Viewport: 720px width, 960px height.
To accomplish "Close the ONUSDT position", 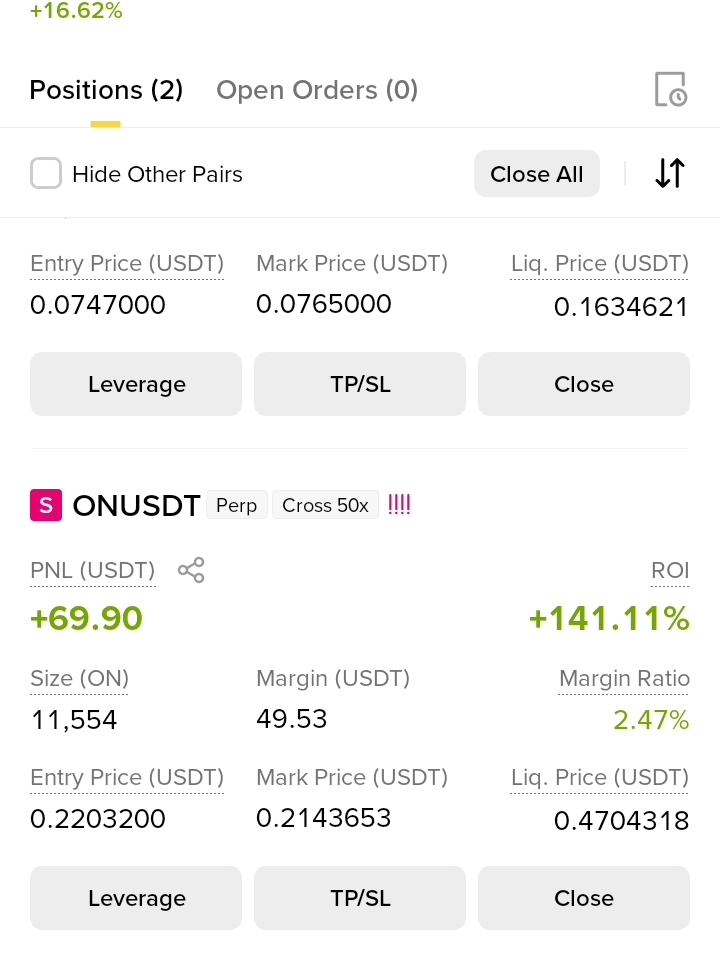I will coord(584,898).
